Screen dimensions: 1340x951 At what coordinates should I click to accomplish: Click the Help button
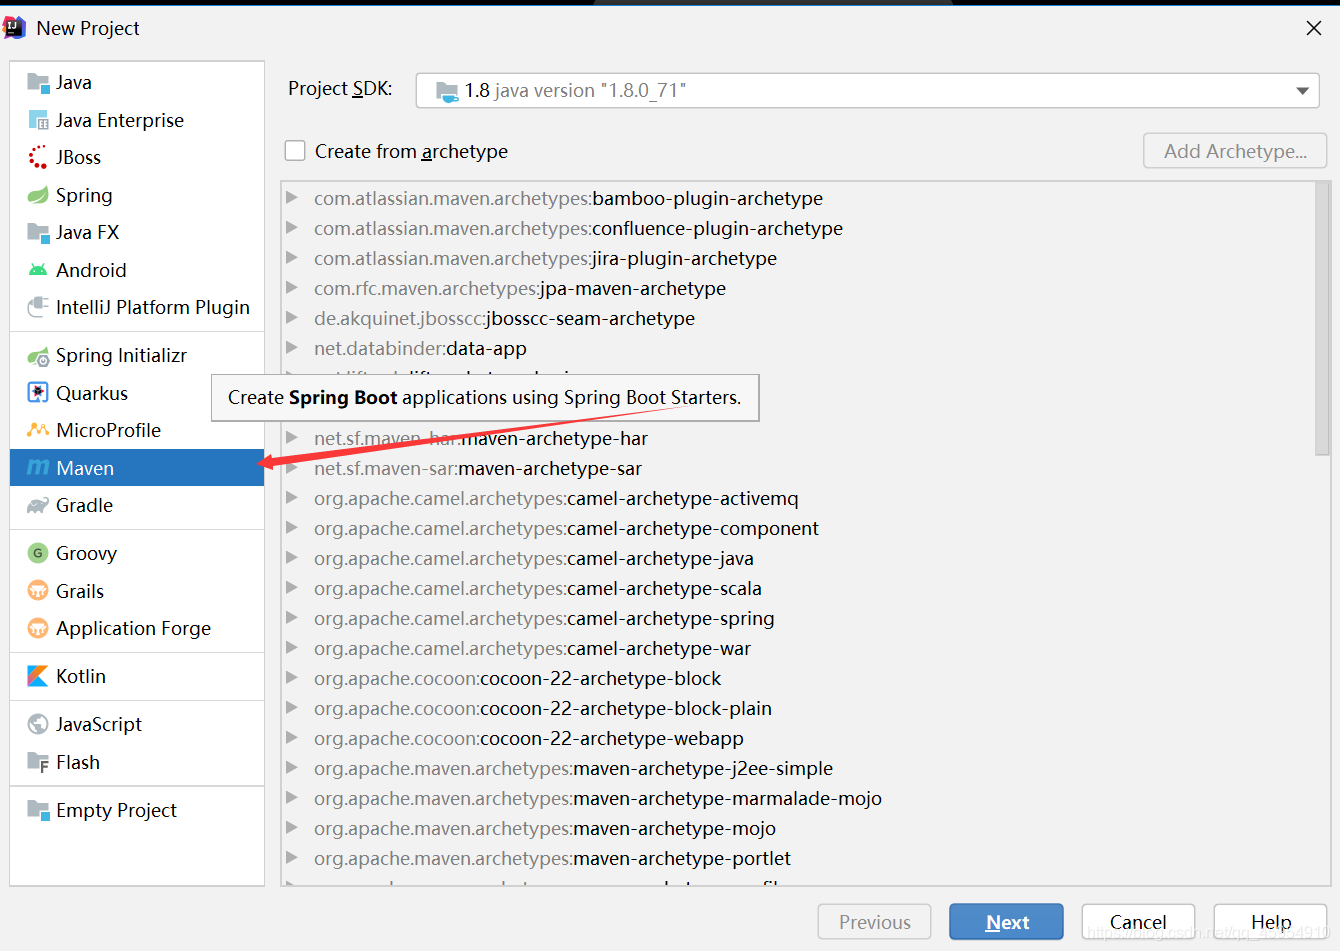1270,922
